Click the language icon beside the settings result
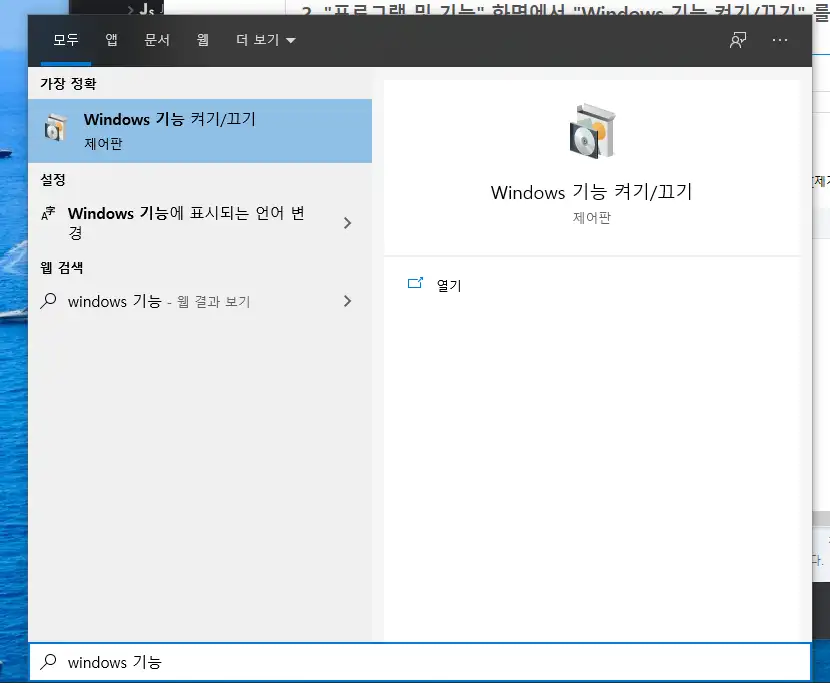The width and height of the screenshot is (830, 683). [48, 213]
